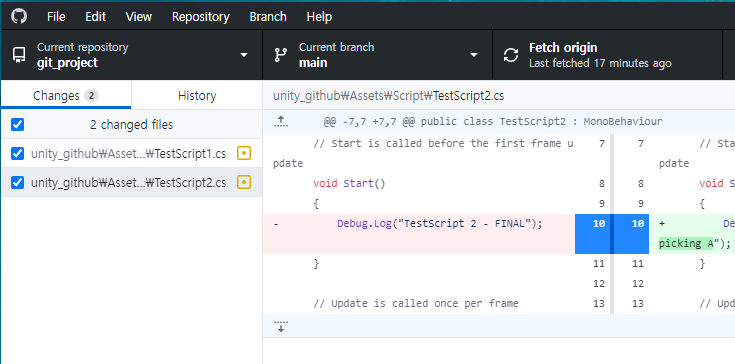The height and width of the screenshot is (364, 735).
Task: Click the "void Start()" line in old diff
Action: pos(349,184)
